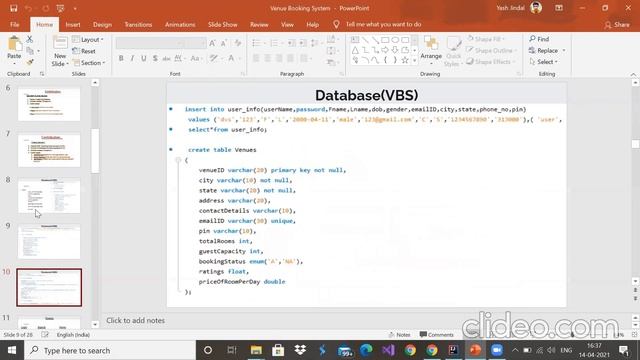Click the Start From Beginning slideshow icon
The height and width of the screenshot is (360, 640).
click(x=60, y=8)
